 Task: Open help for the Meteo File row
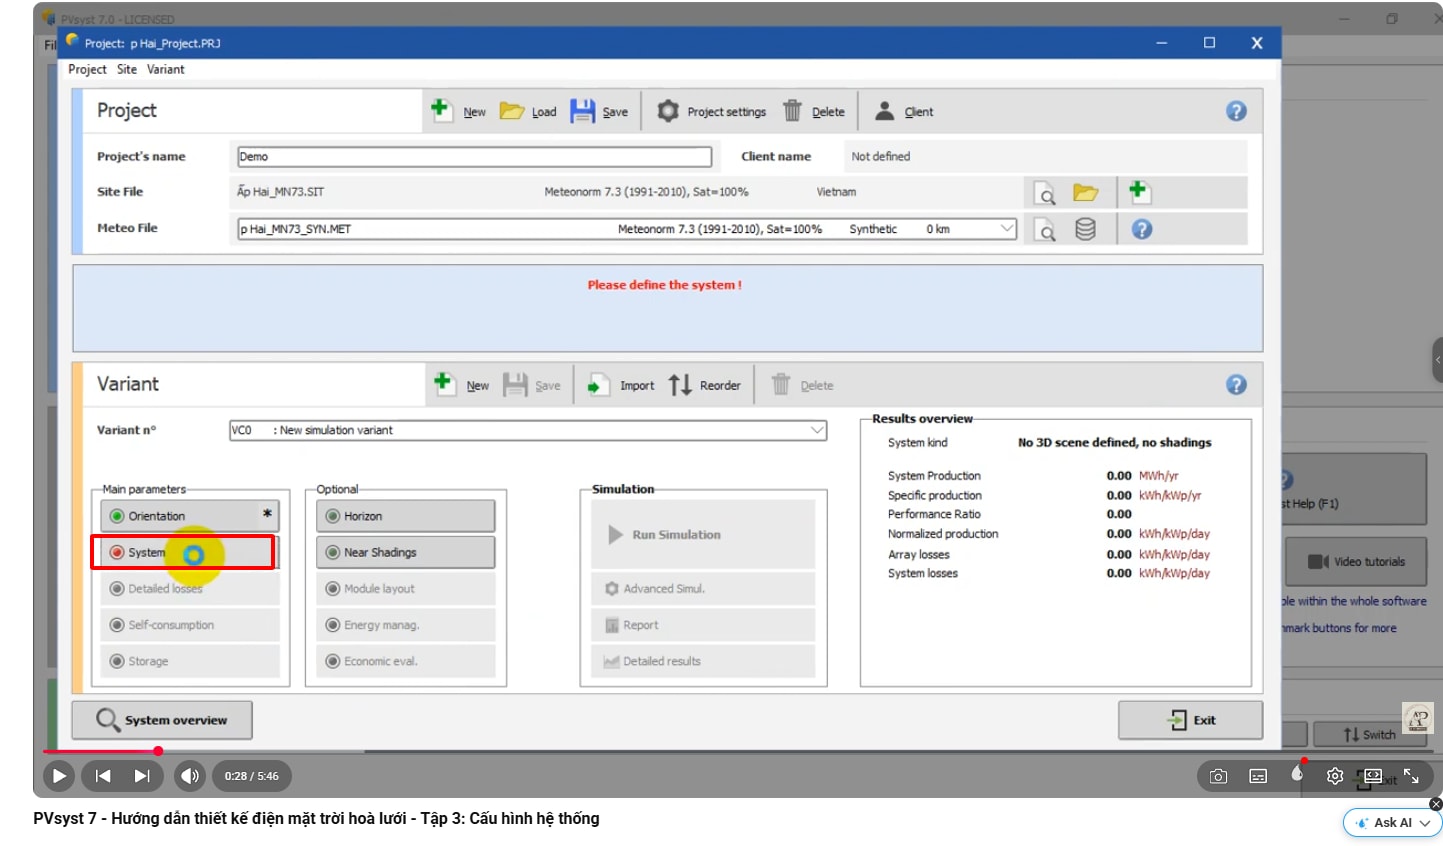[1141, 229]
